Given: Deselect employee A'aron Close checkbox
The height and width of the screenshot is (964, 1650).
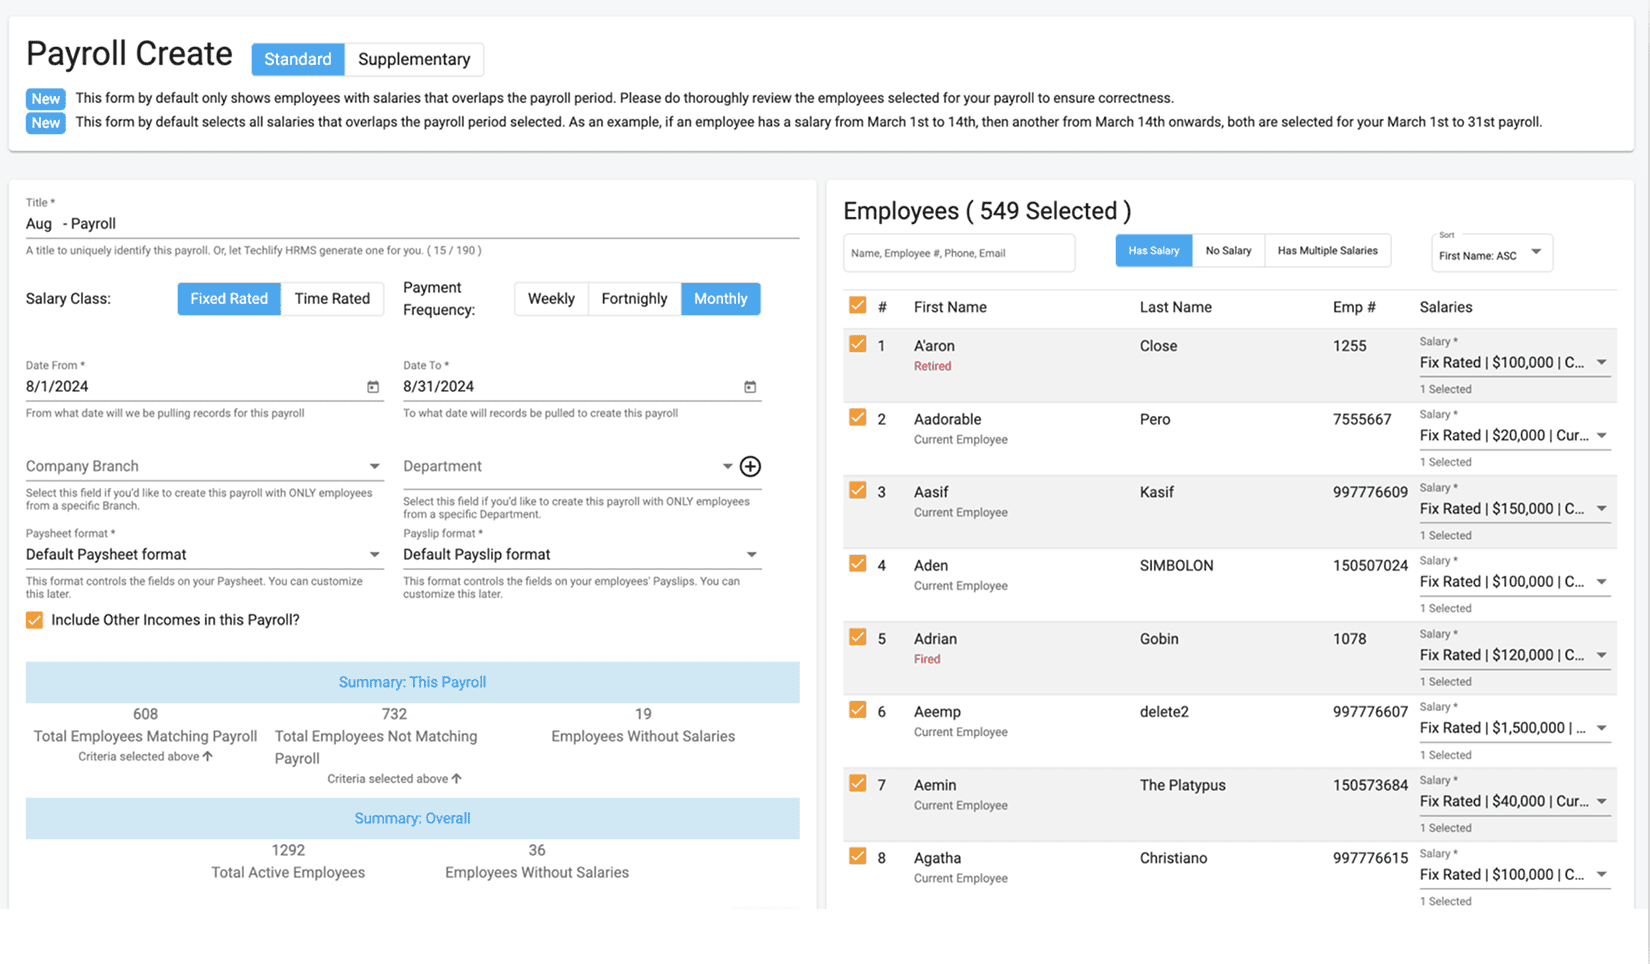Looking at the screenshot, I should tap(857, 345).
